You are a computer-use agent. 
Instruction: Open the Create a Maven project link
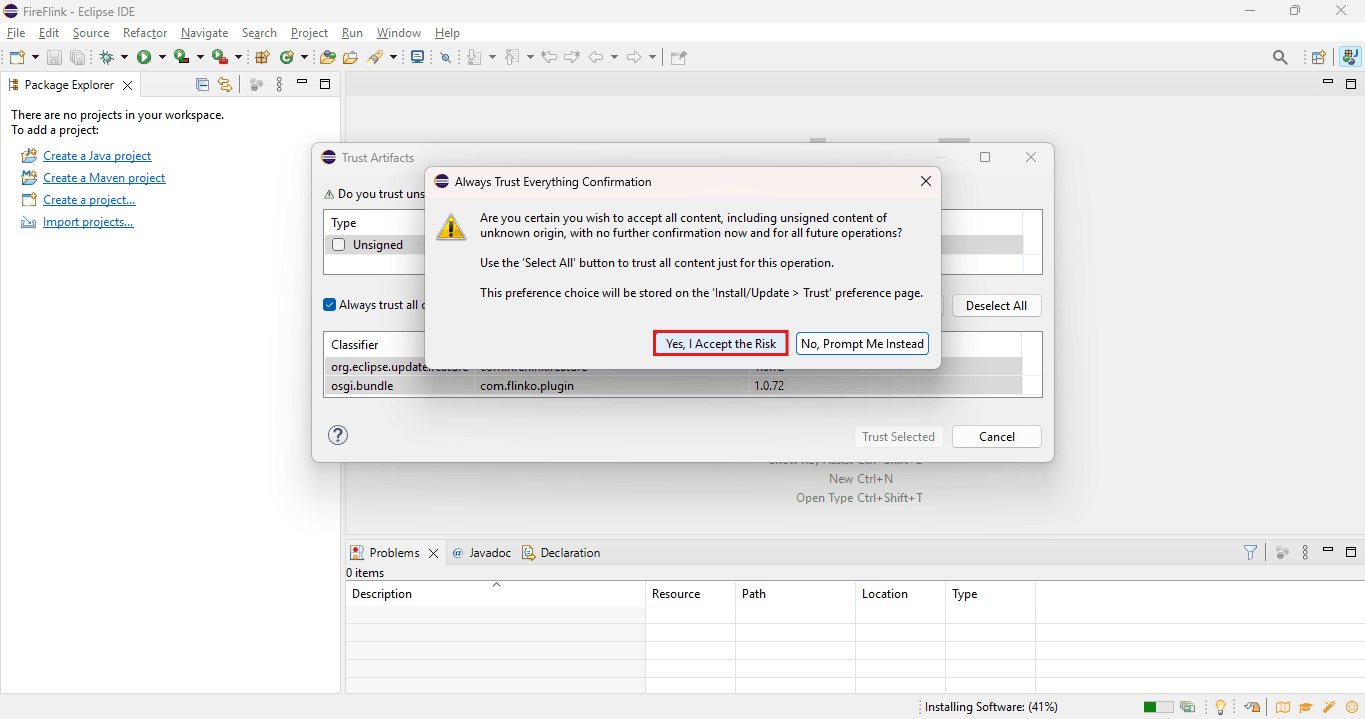104,178
